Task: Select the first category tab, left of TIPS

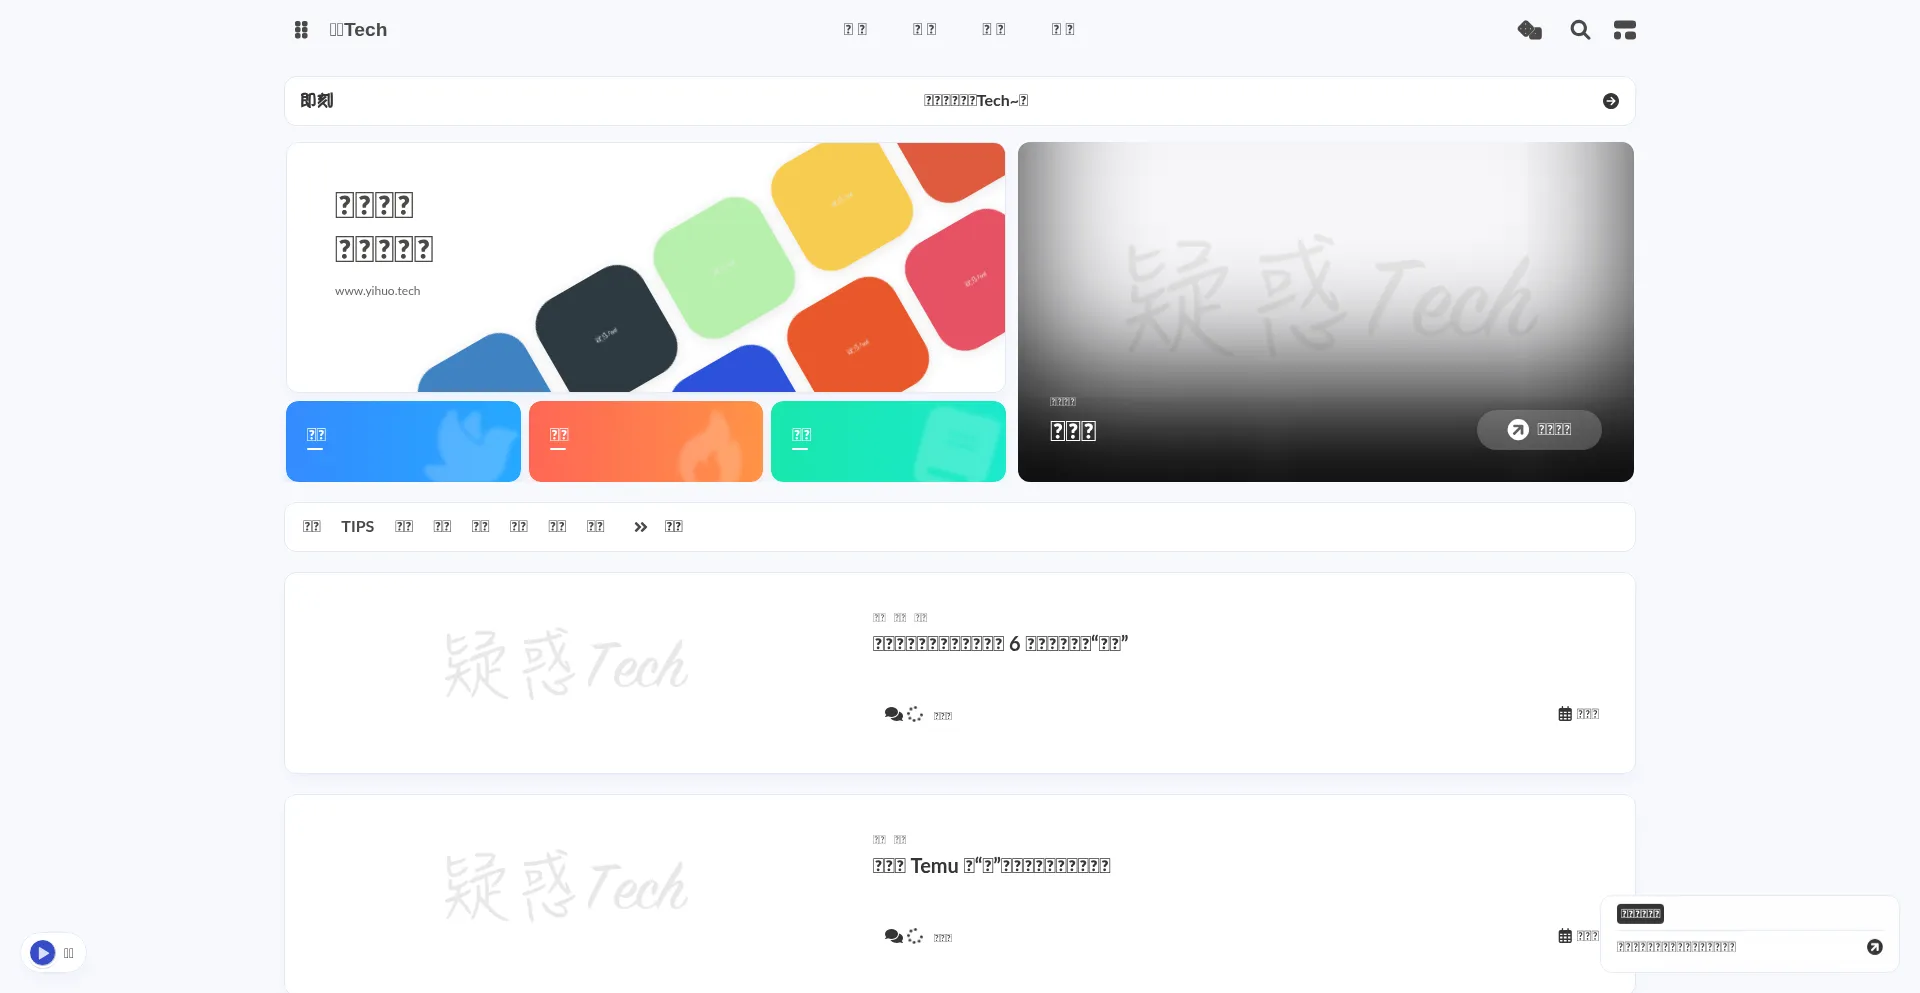Action: click(312, 527)
